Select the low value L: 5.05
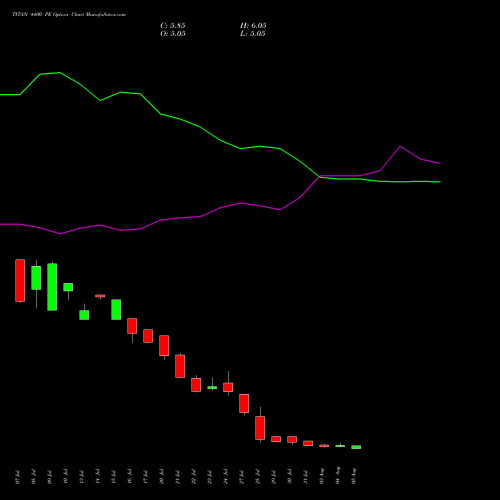This screenshot has height=500, width=500. 253,34
